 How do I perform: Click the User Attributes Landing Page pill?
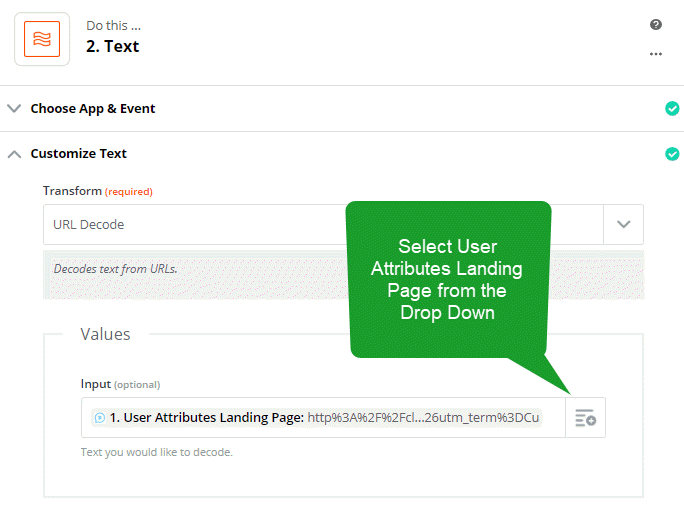click(x=316, y=417)
